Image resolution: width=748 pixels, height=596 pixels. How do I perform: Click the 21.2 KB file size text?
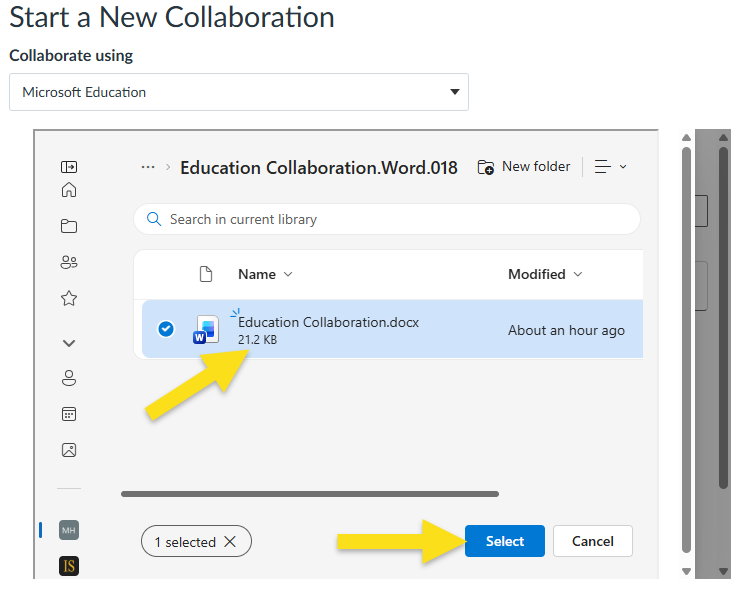pos(257,340)
